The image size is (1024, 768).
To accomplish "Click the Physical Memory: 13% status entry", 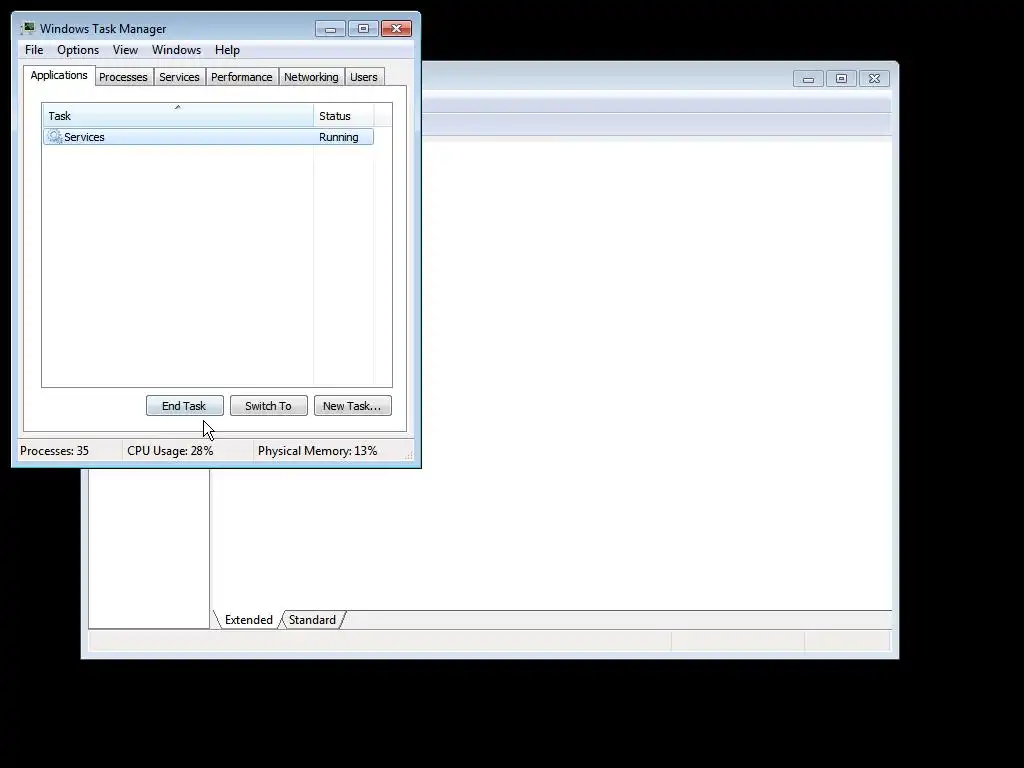I will (317, 451).
